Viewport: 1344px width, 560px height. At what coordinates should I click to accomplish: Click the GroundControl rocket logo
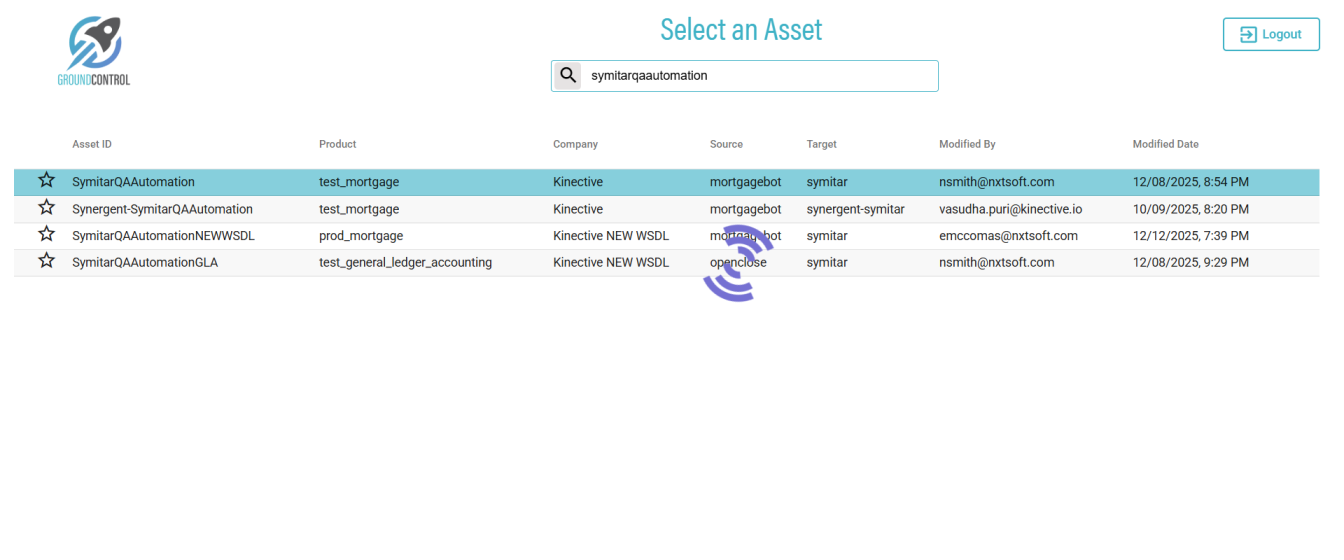[94, 51]
